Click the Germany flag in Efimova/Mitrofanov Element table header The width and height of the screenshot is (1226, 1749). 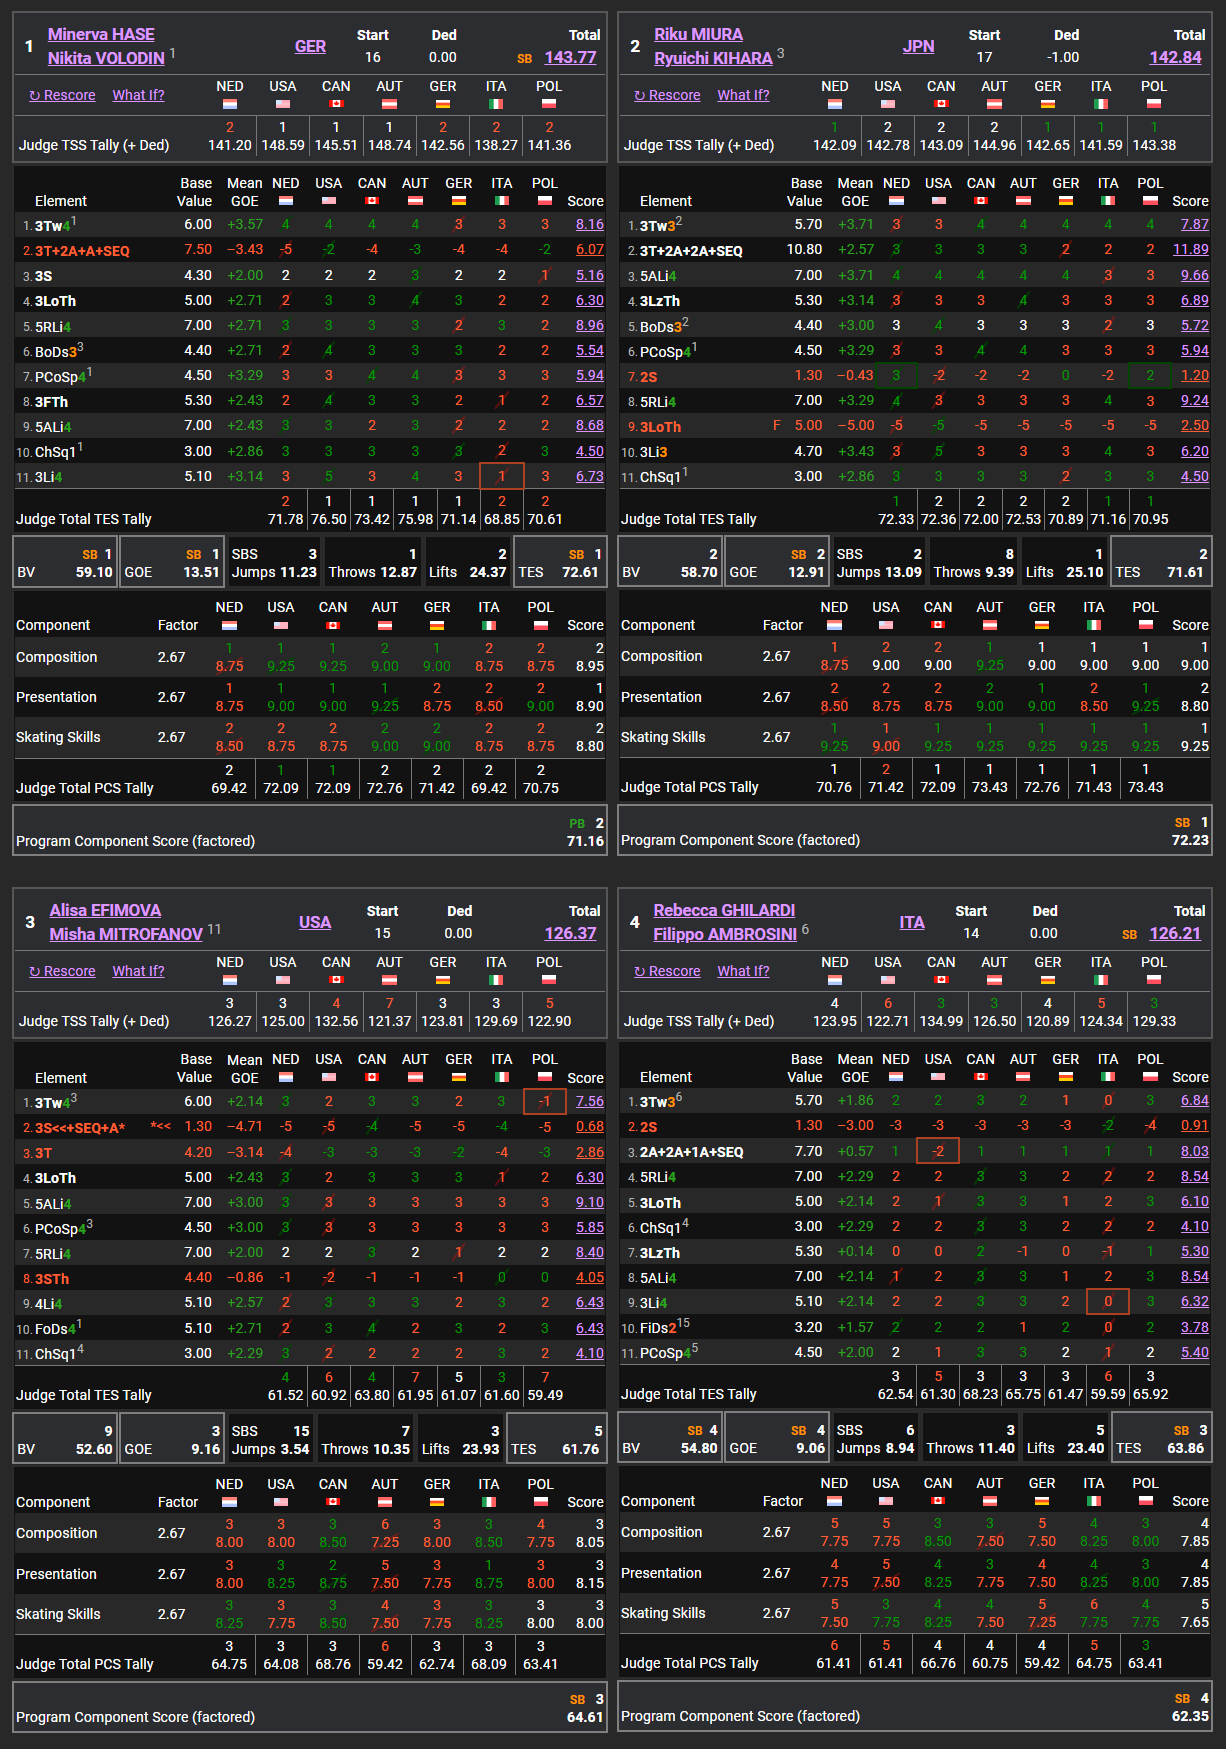[x=459, y=1077]
